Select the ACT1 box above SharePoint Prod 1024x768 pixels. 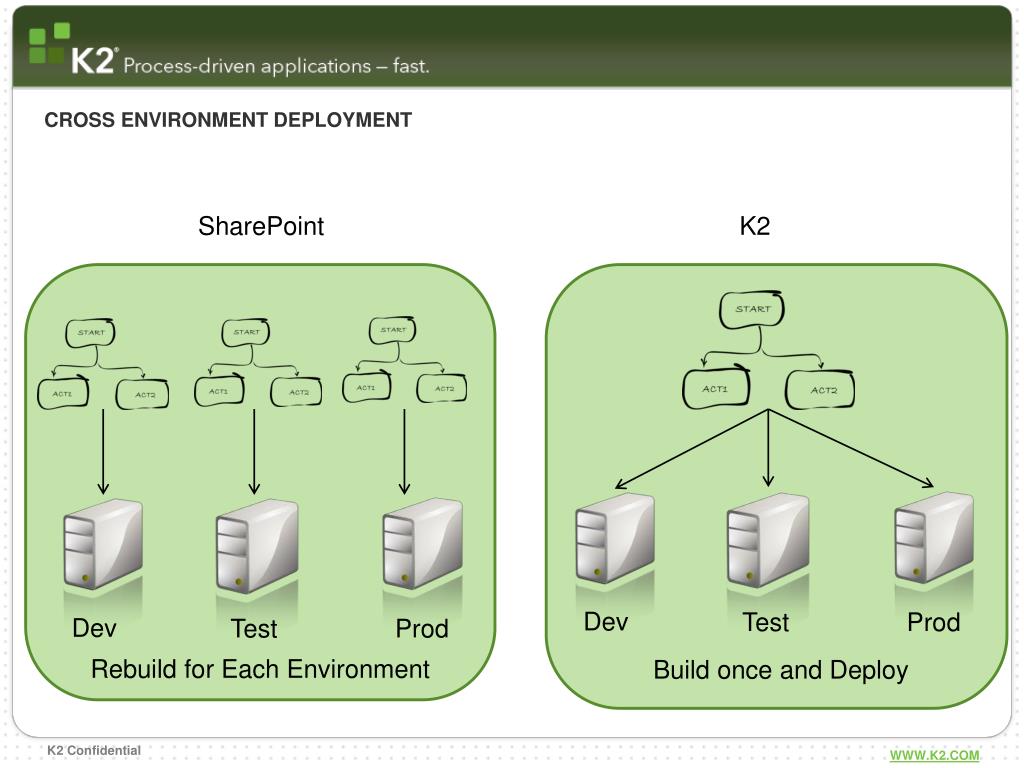367,387
